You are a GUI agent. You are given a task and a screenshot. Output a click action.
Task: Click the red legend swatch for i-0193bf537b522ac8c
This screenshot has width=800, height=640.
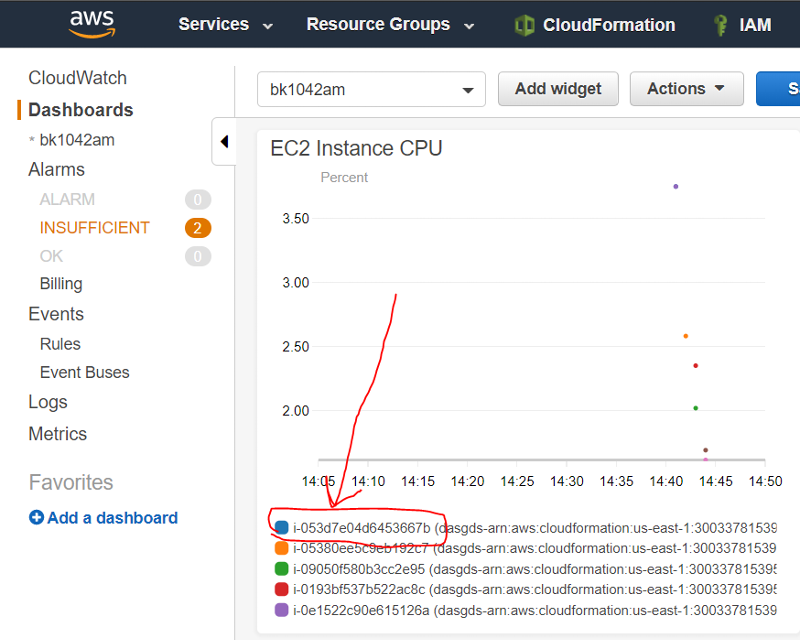click(282, 589)
